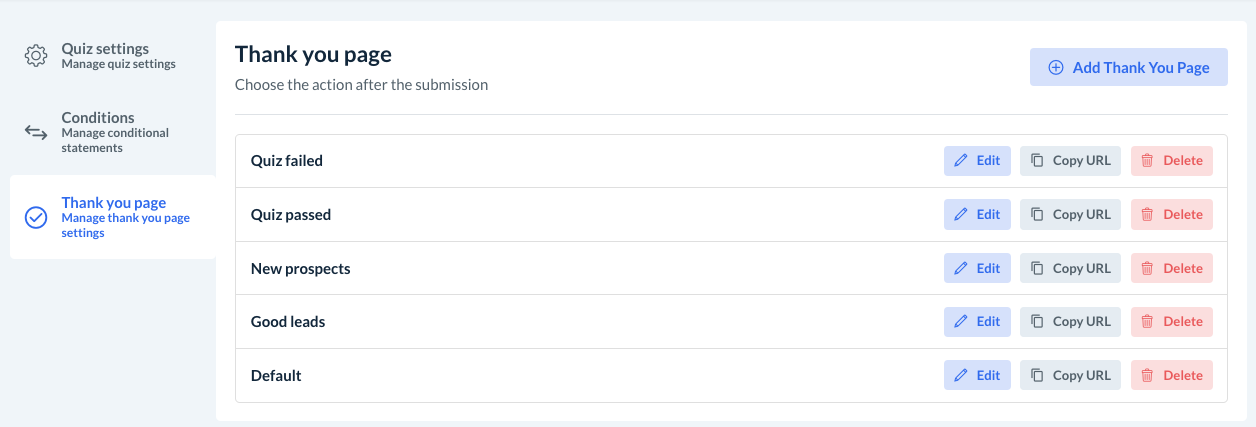Image resolution: width=1256 pixels, height=427 pixels.
Task: Click the Quiz settings gear icon
Action: [x=36, y=56]
